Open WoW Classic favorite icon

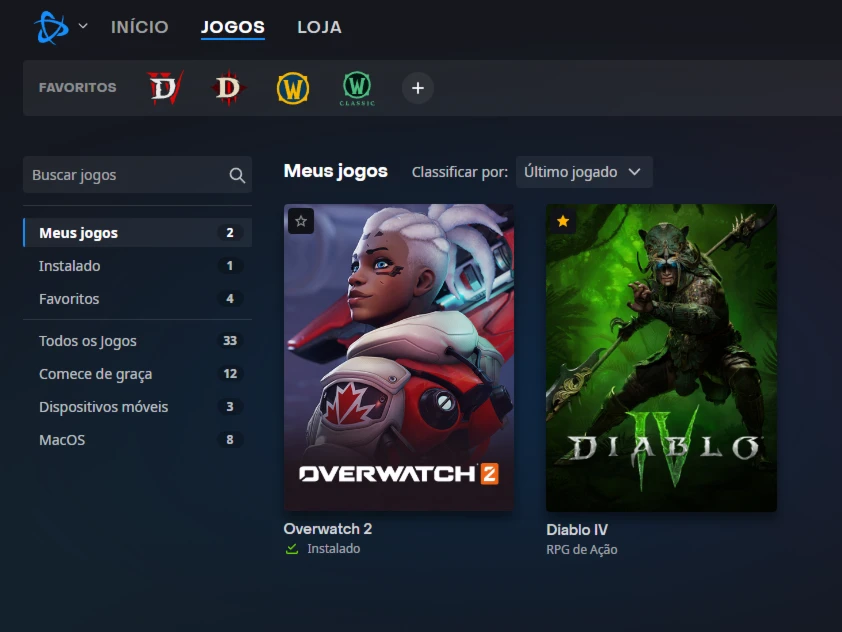(x=357, y=89)
